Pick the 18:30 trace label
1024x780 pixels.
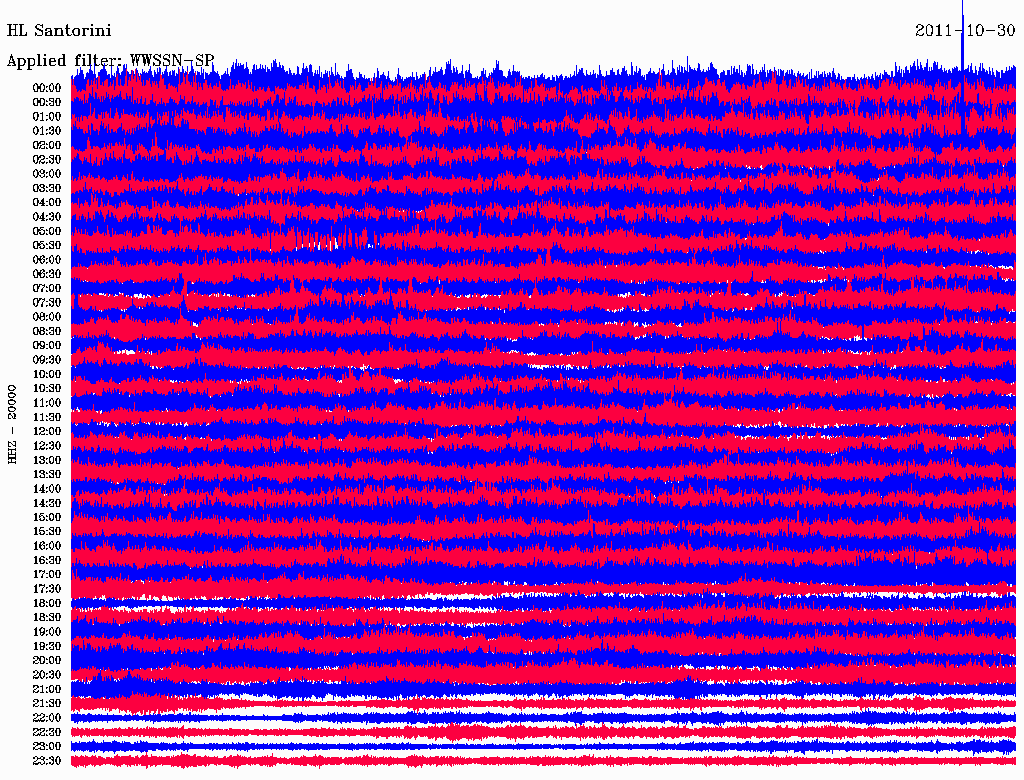tap(47, 618)
